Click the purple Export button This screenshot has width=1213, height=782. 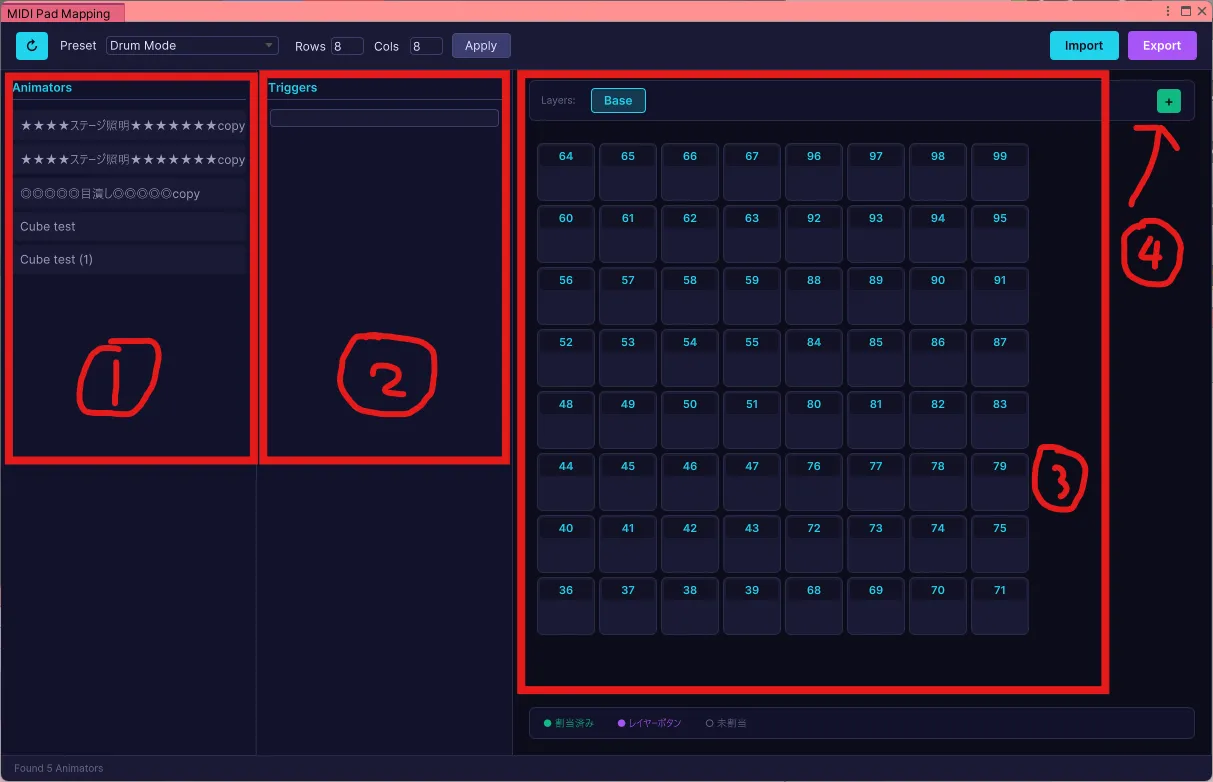[1162, 46]
